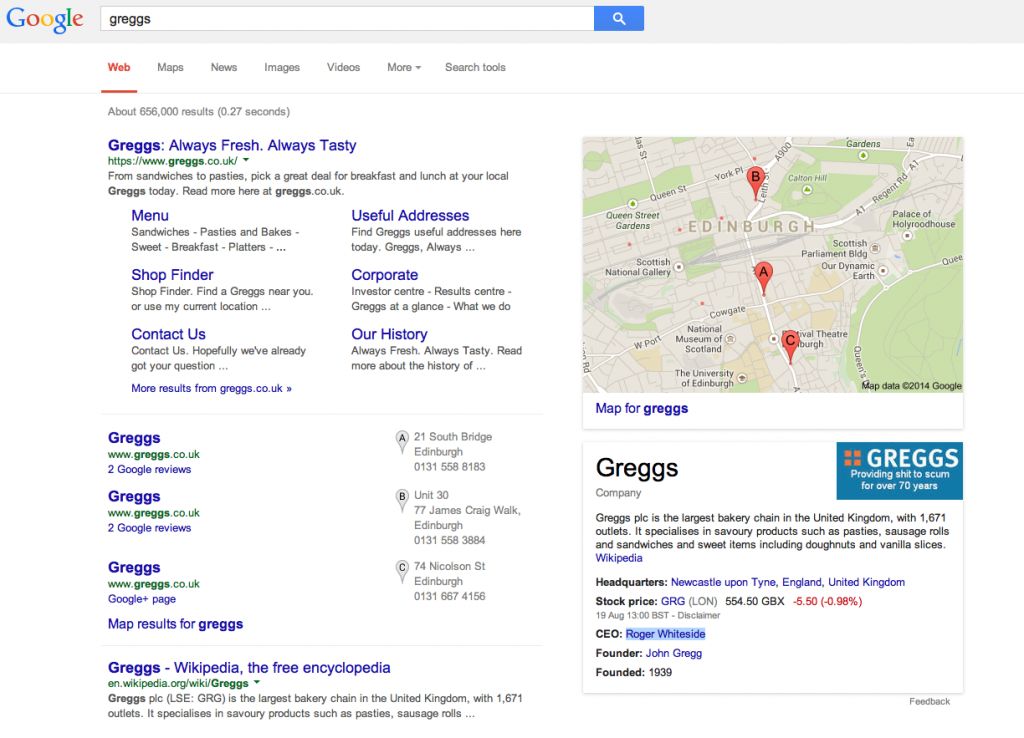
Task: Click the Google logo
Action: (44, 18)
